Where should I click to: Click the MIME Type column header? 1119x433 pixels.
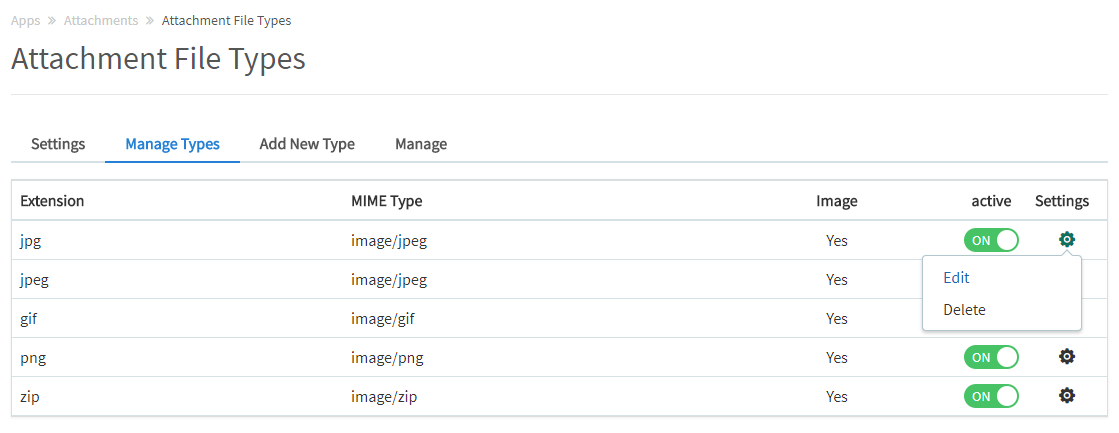point(386,201)
